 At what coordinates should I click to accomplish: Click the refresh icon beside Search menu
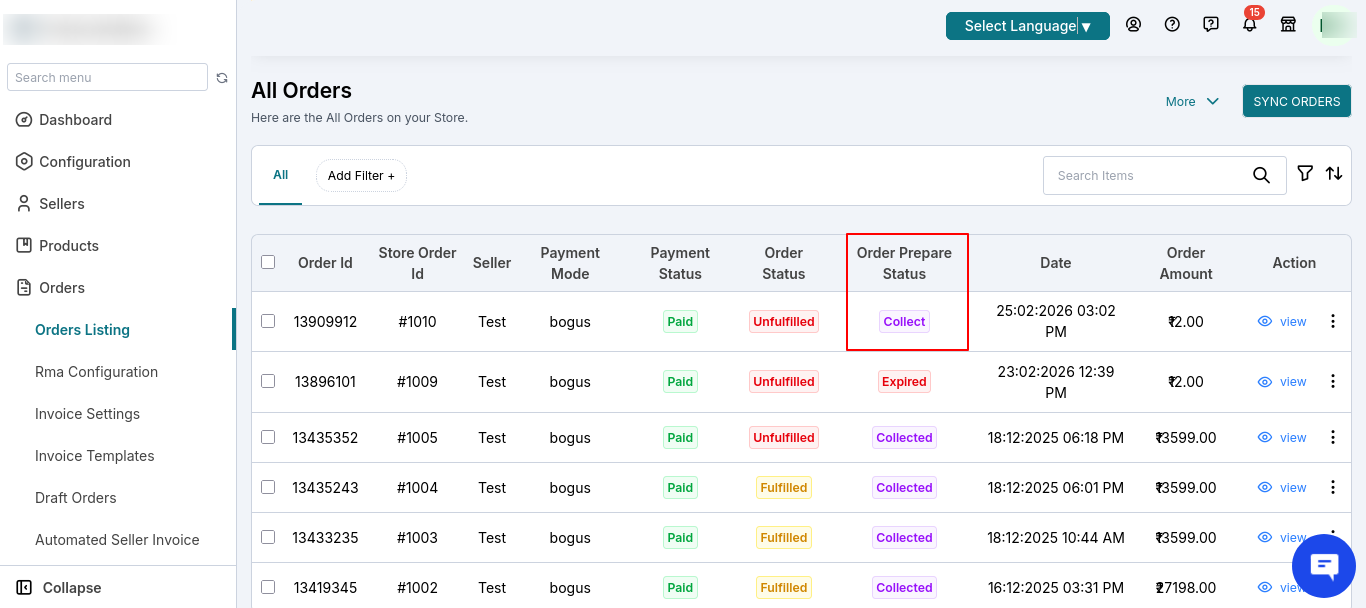point(222,77)
